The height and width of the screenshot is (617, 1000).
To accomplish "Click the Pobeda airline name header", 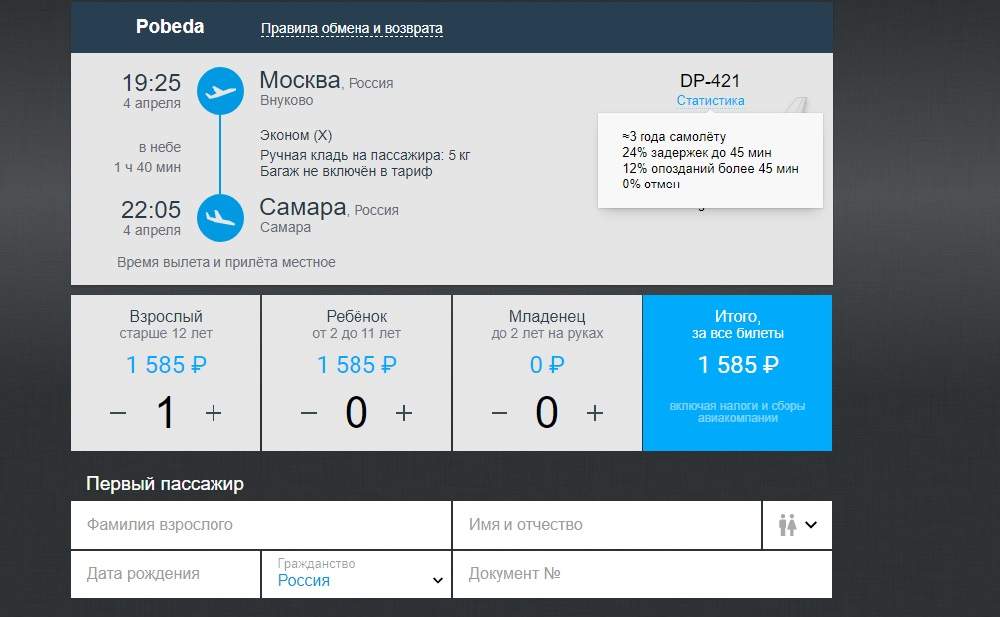I will [170, 27].
